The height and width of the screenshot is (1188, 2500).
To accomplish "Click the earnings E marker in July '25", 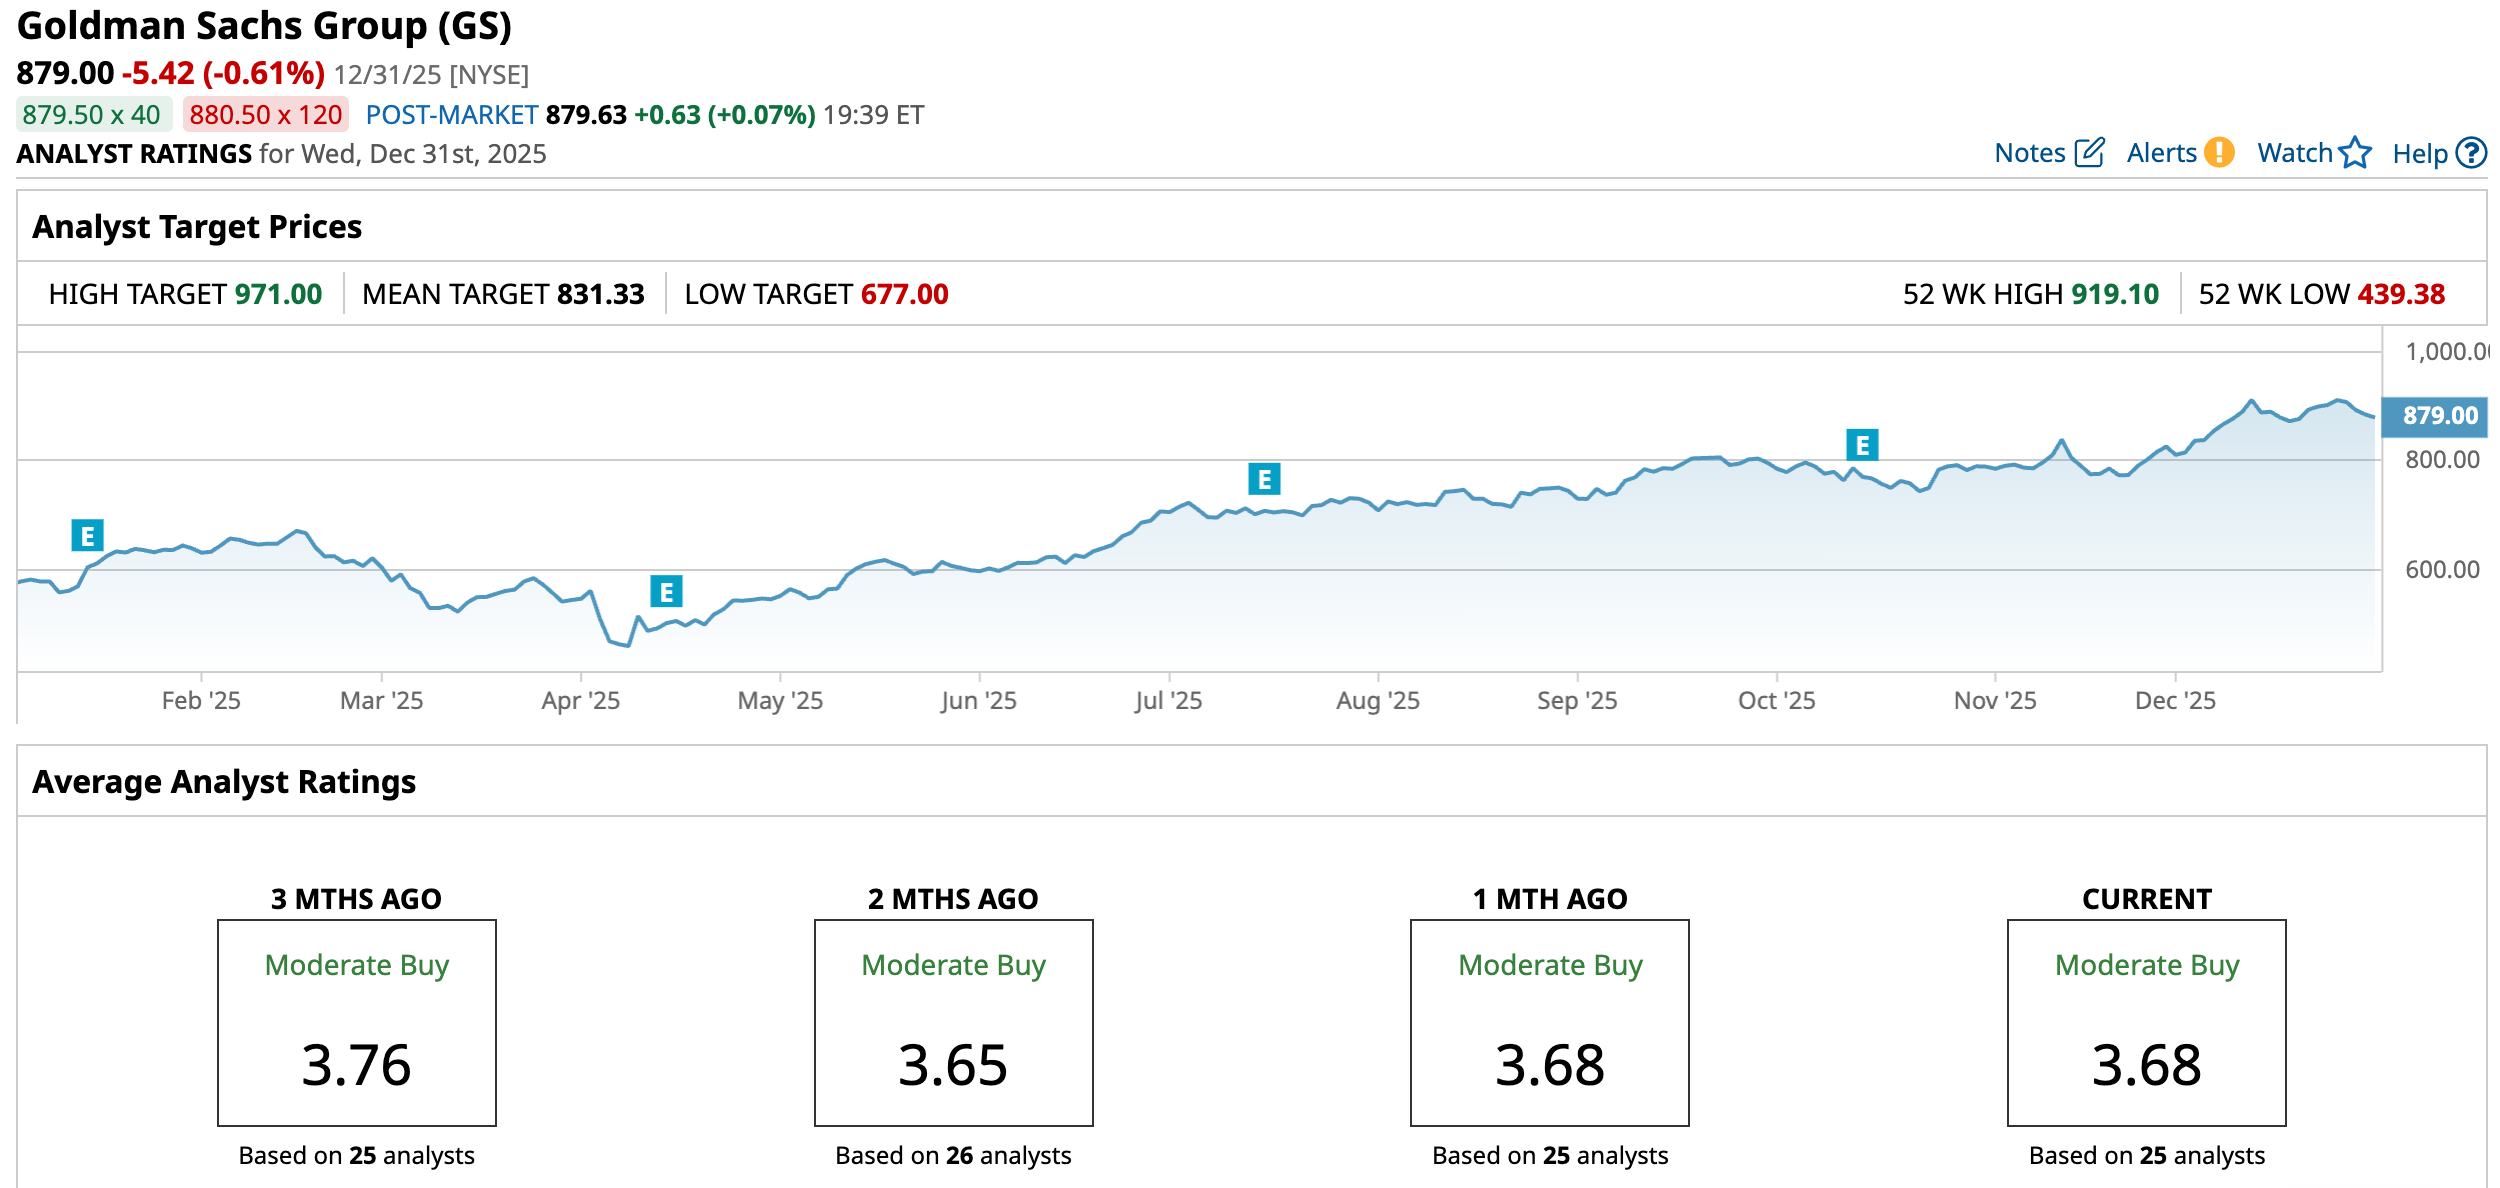I will tap(1264, 480).
